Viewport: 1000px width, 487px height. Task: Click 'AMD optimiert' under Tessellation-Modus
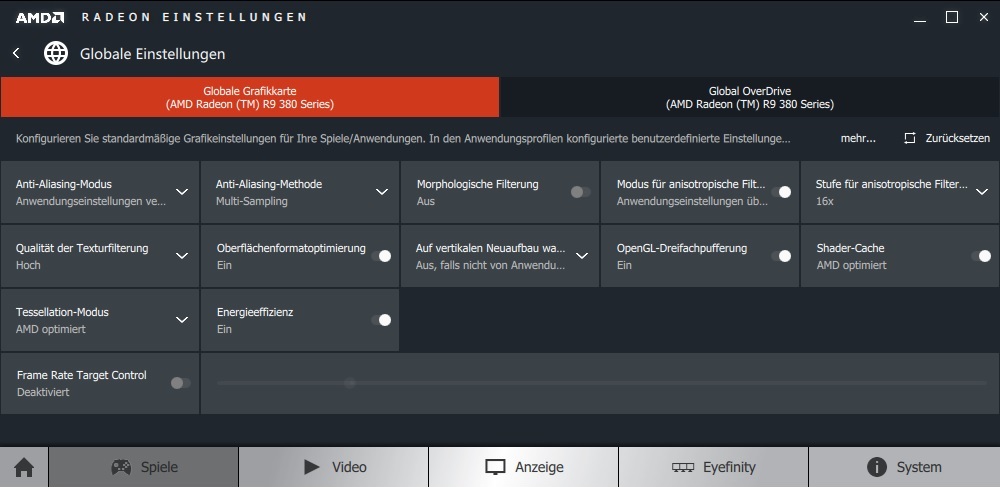pos(51,330)
